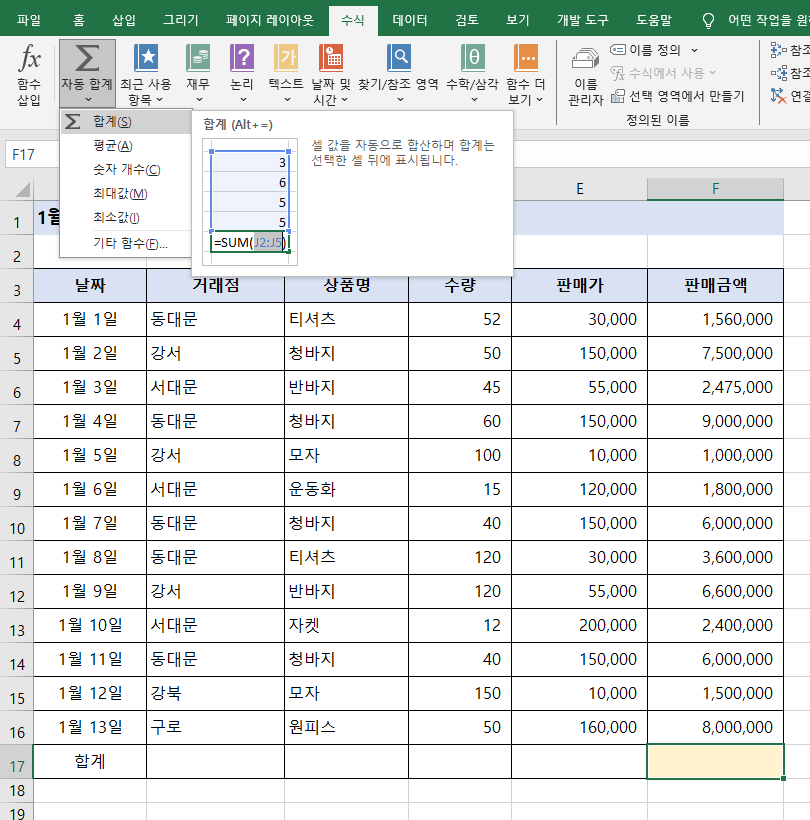This screenshot has height=820, width=810.
Task: Click the 판매가 header cell
Action: click(580, 286)
